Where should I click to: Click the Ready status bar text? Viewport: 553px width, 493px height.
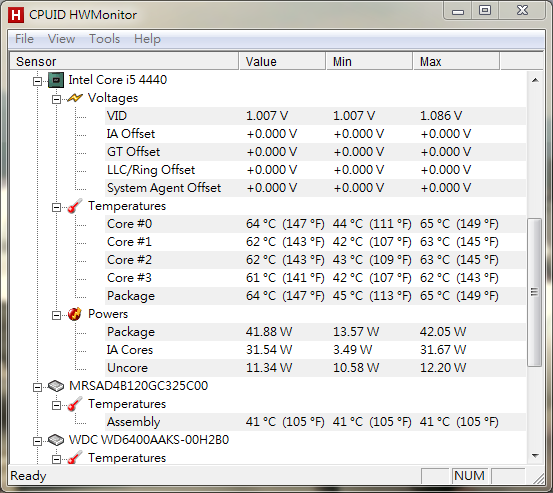(x=28, y=476)
